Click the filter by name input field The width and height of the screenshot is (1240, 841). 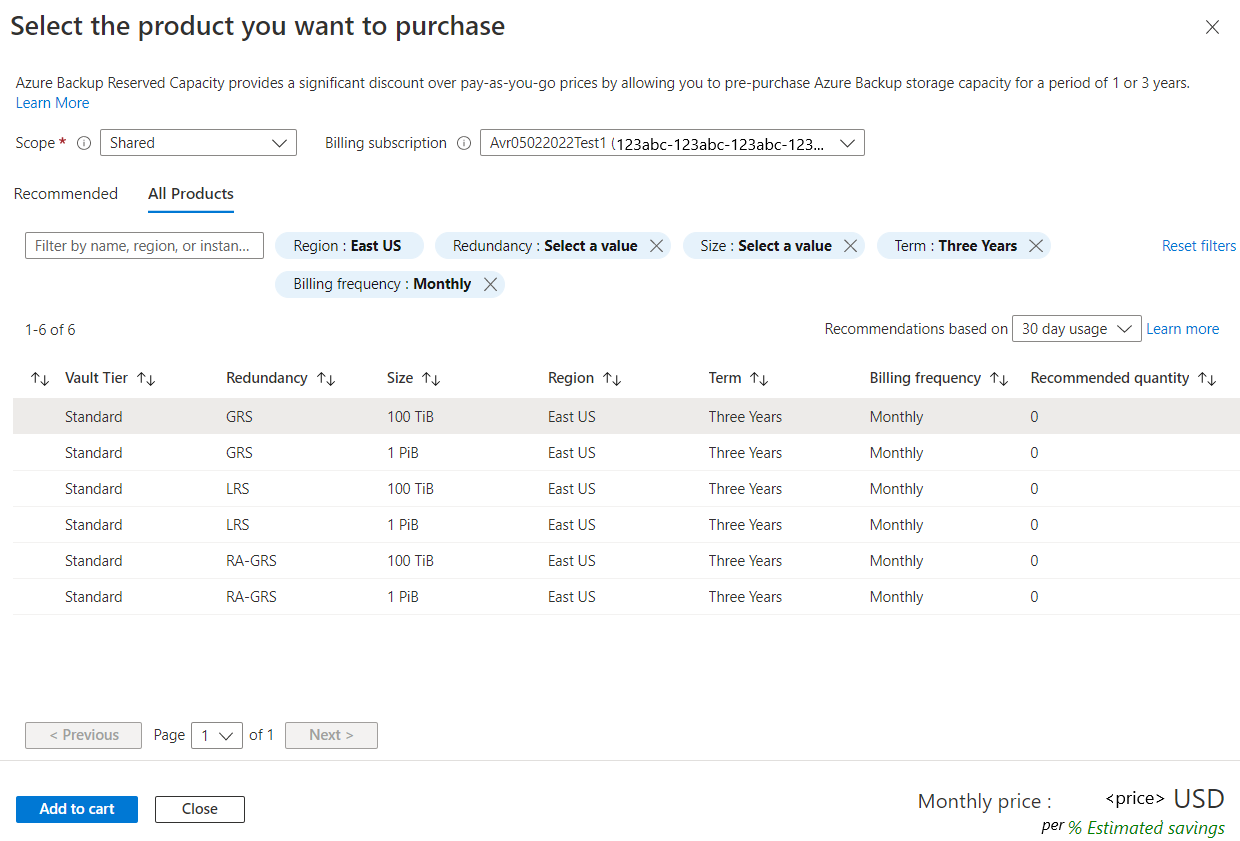[144, 246]
